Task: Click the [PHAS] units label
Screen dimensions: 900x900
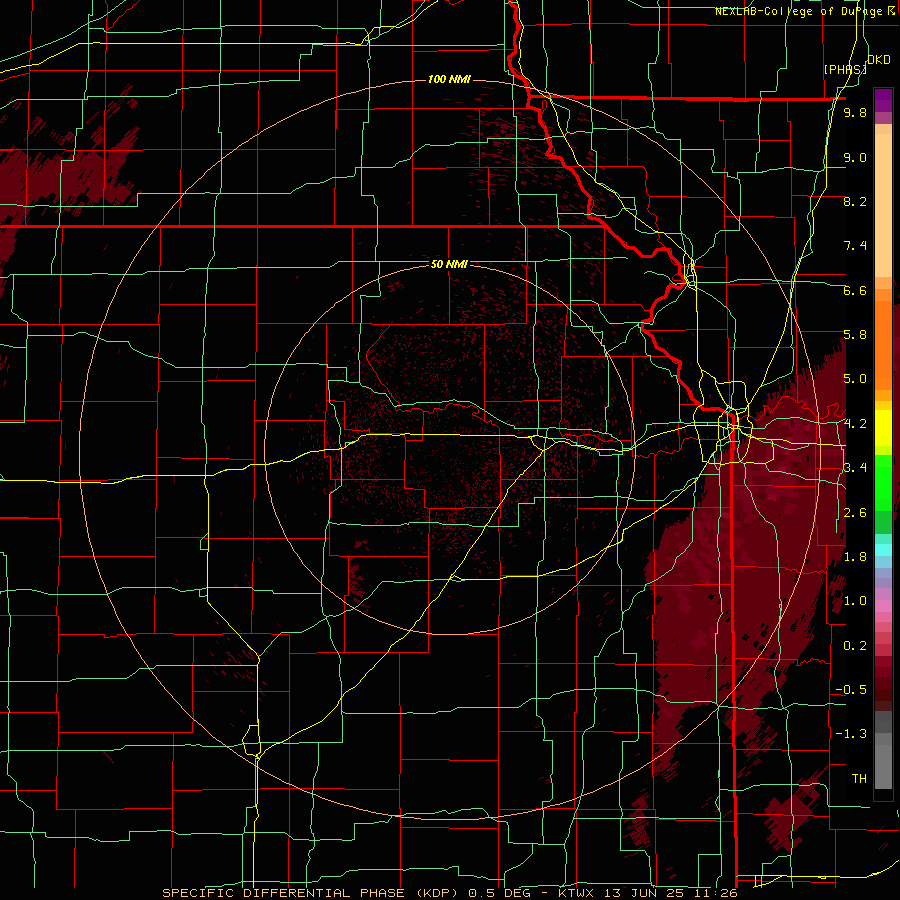Action: click(x=845, y=69)
